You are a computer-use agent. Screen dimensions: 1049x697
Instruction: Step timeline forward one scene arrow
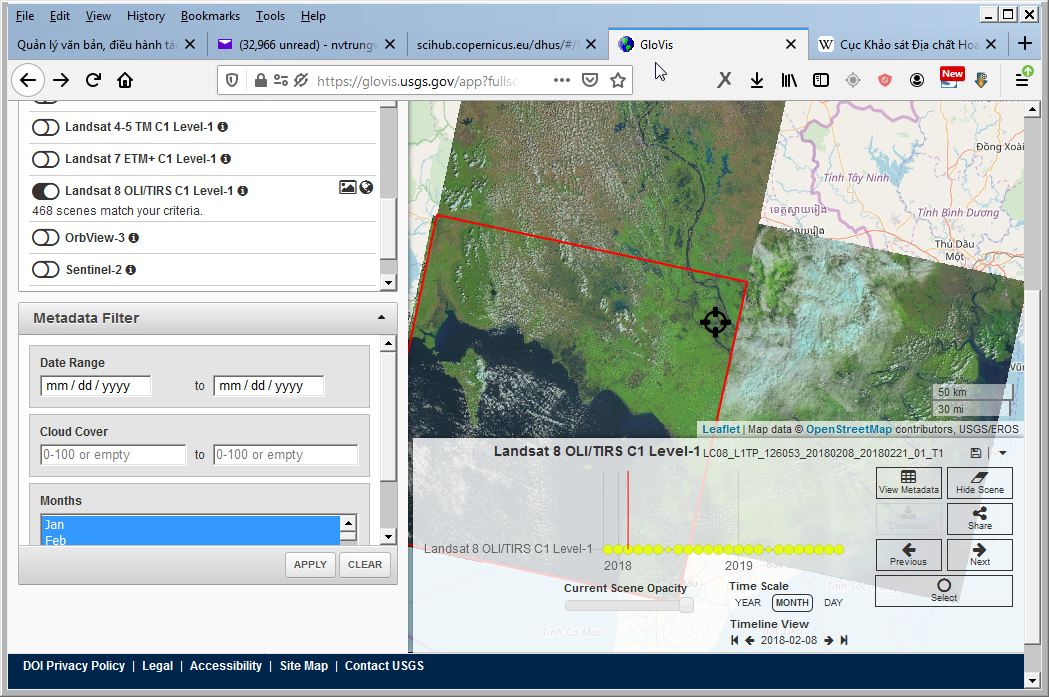(x=829, y=640)
